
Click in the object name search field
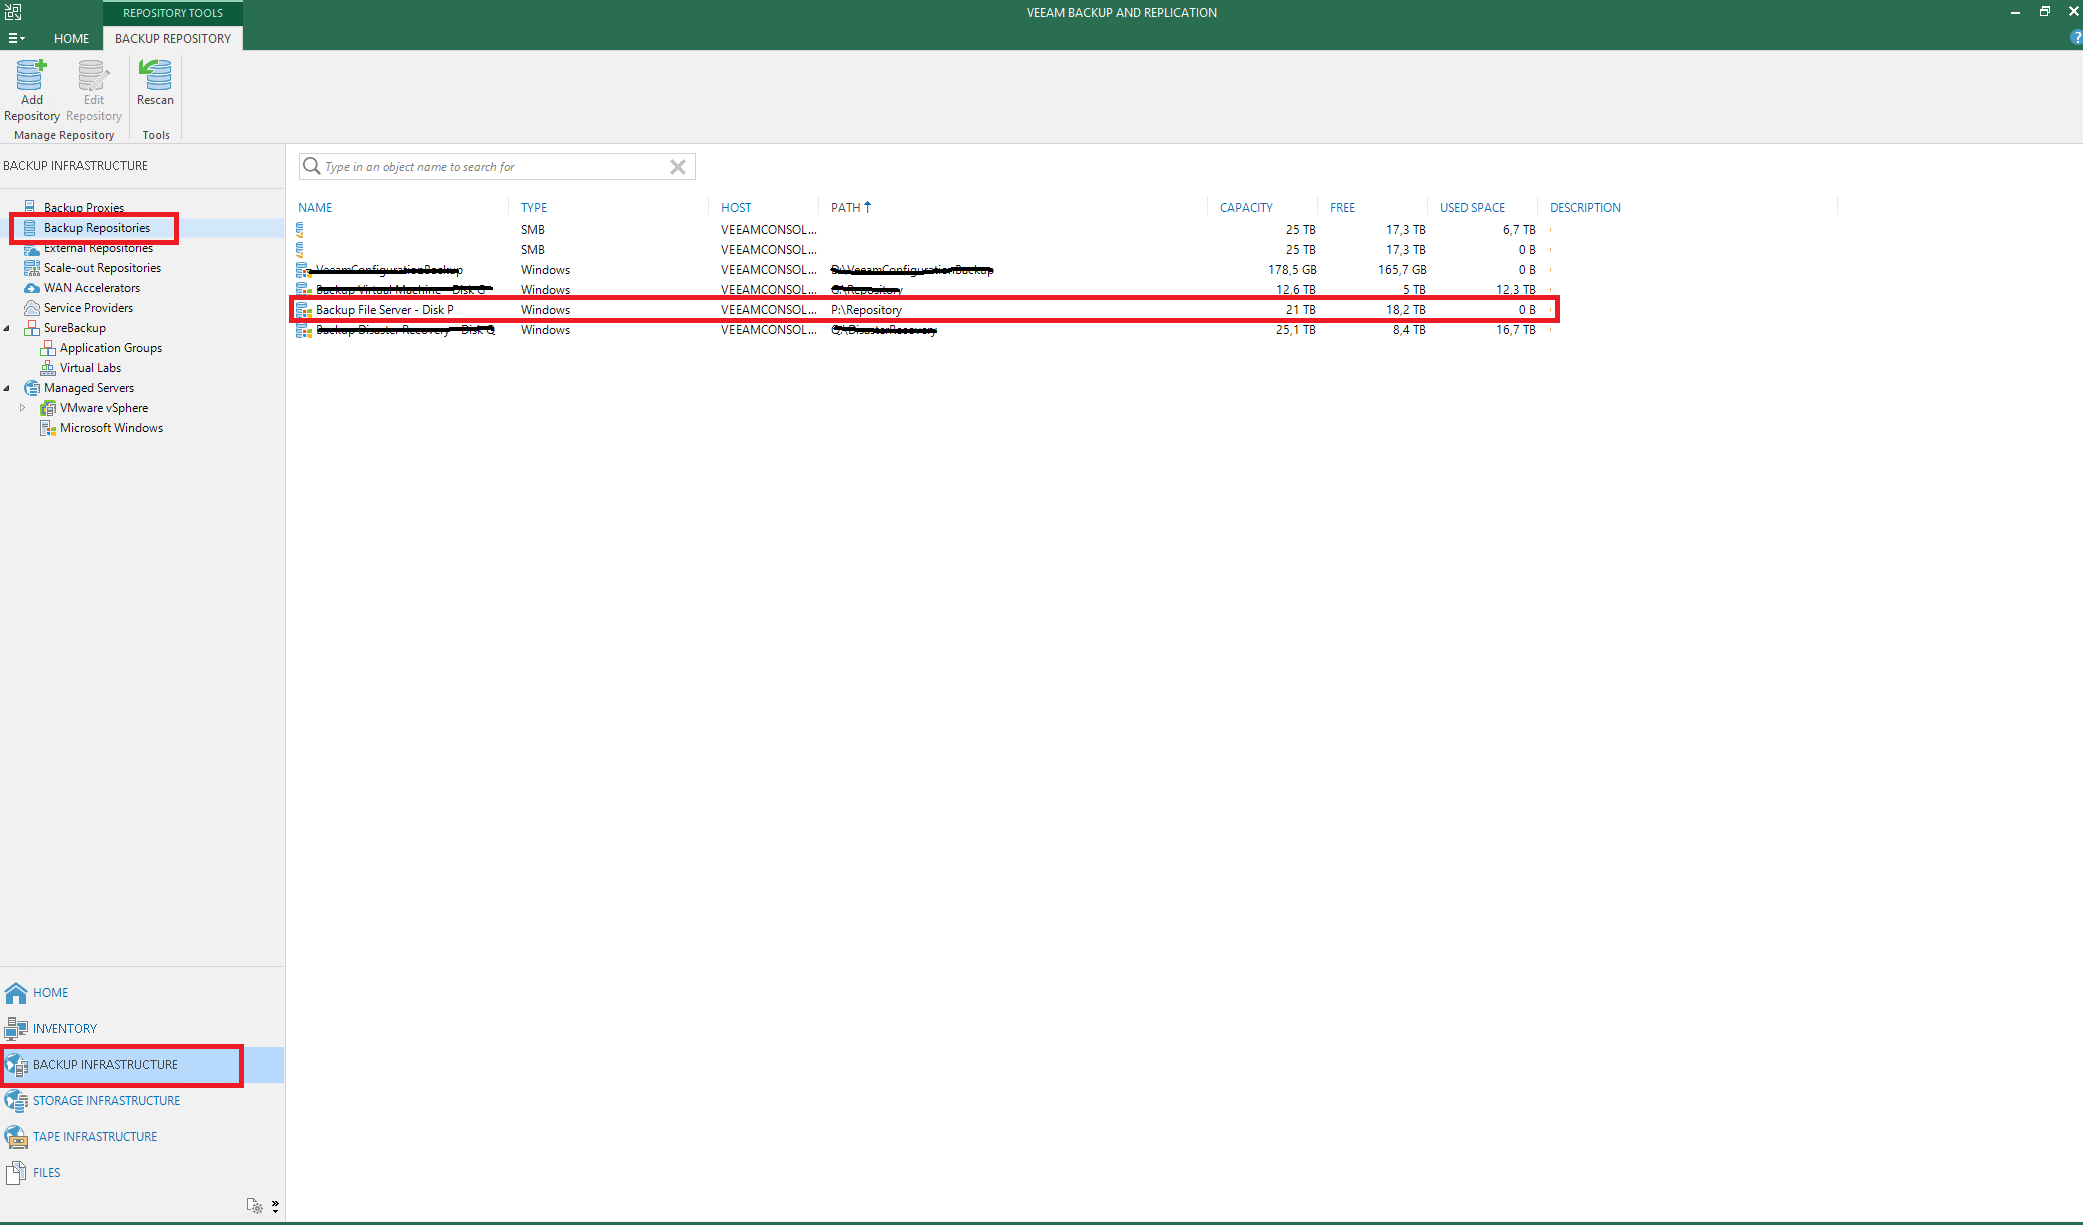(495, 167)
